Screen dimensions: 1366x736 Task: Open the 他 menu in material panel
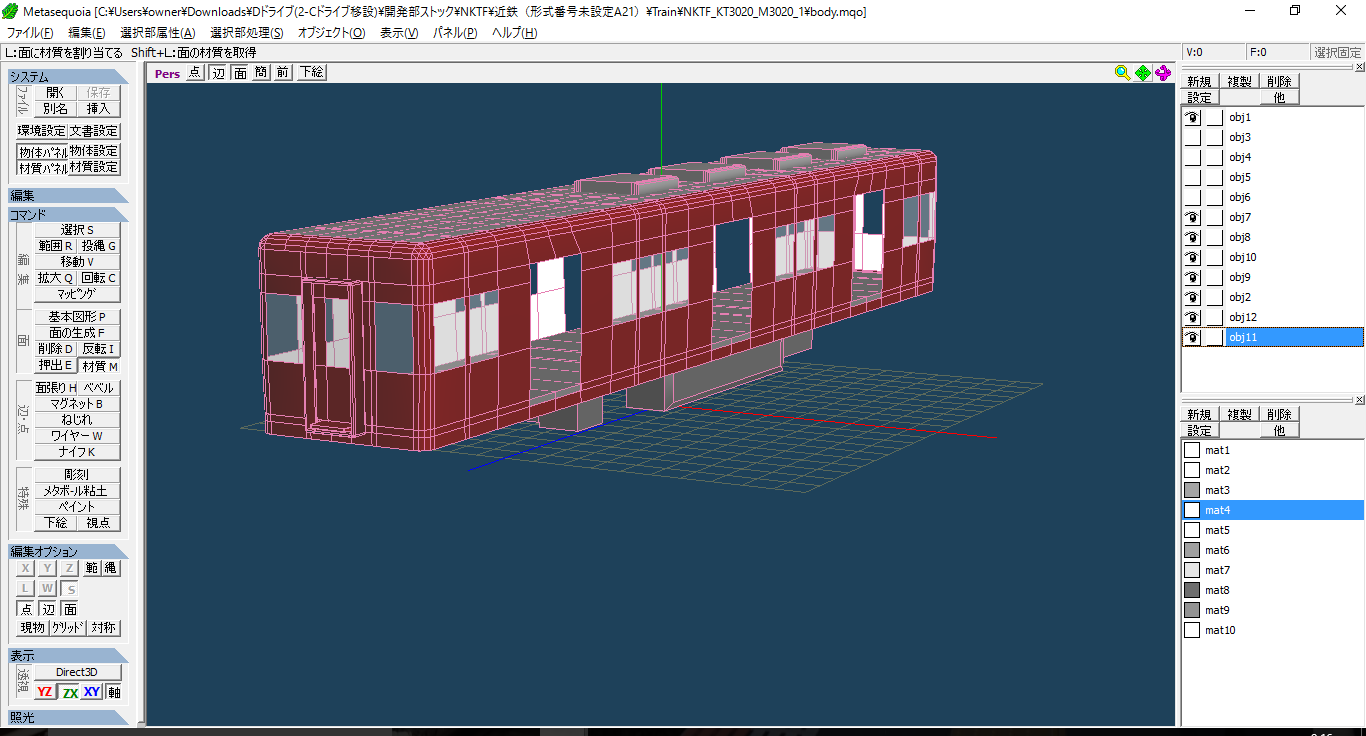point(1279,430)
